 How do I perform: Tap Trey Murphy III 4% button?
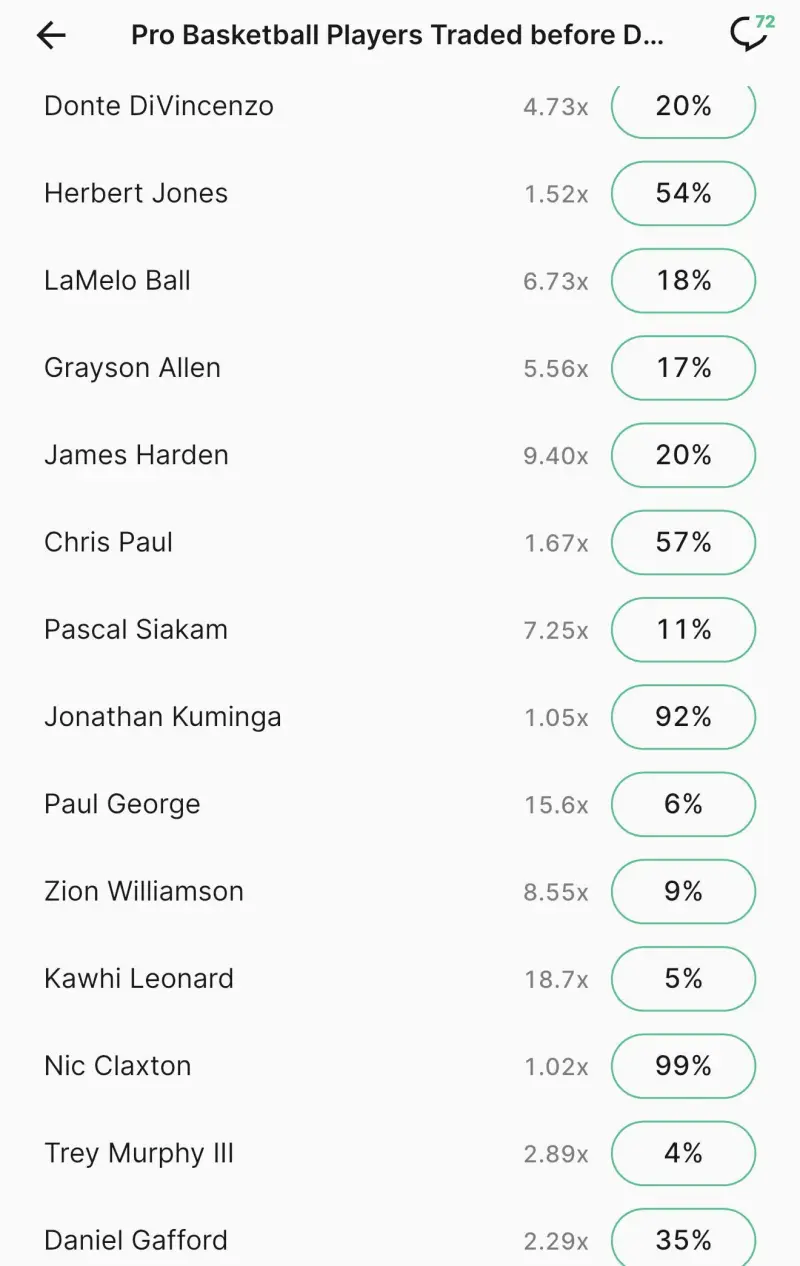coord(683,1153)
